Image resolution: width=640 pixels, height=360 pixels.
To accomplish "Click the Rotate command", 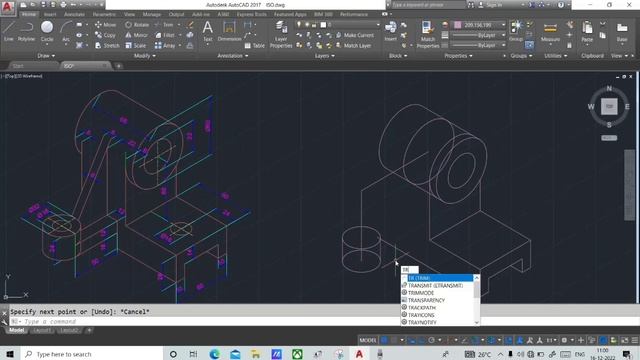I will [137, 24].
